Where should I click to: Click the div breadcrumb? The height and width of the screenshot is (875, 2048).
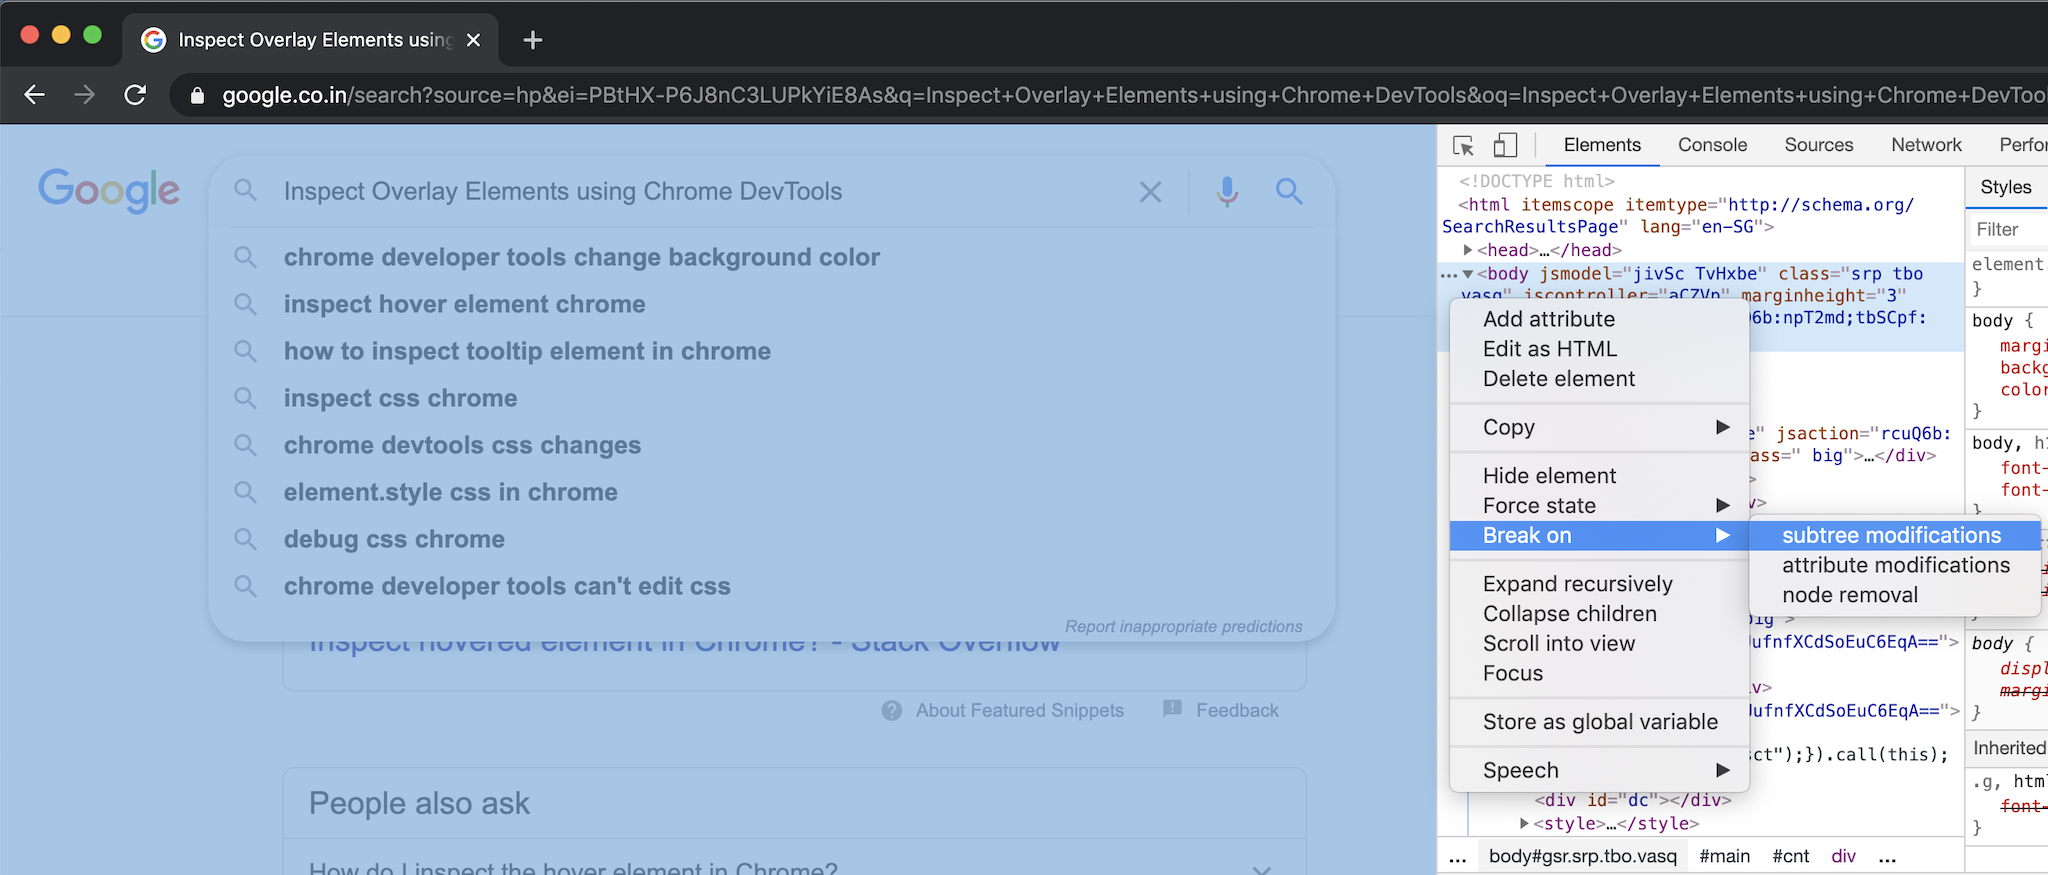(x=1843, y=857)
